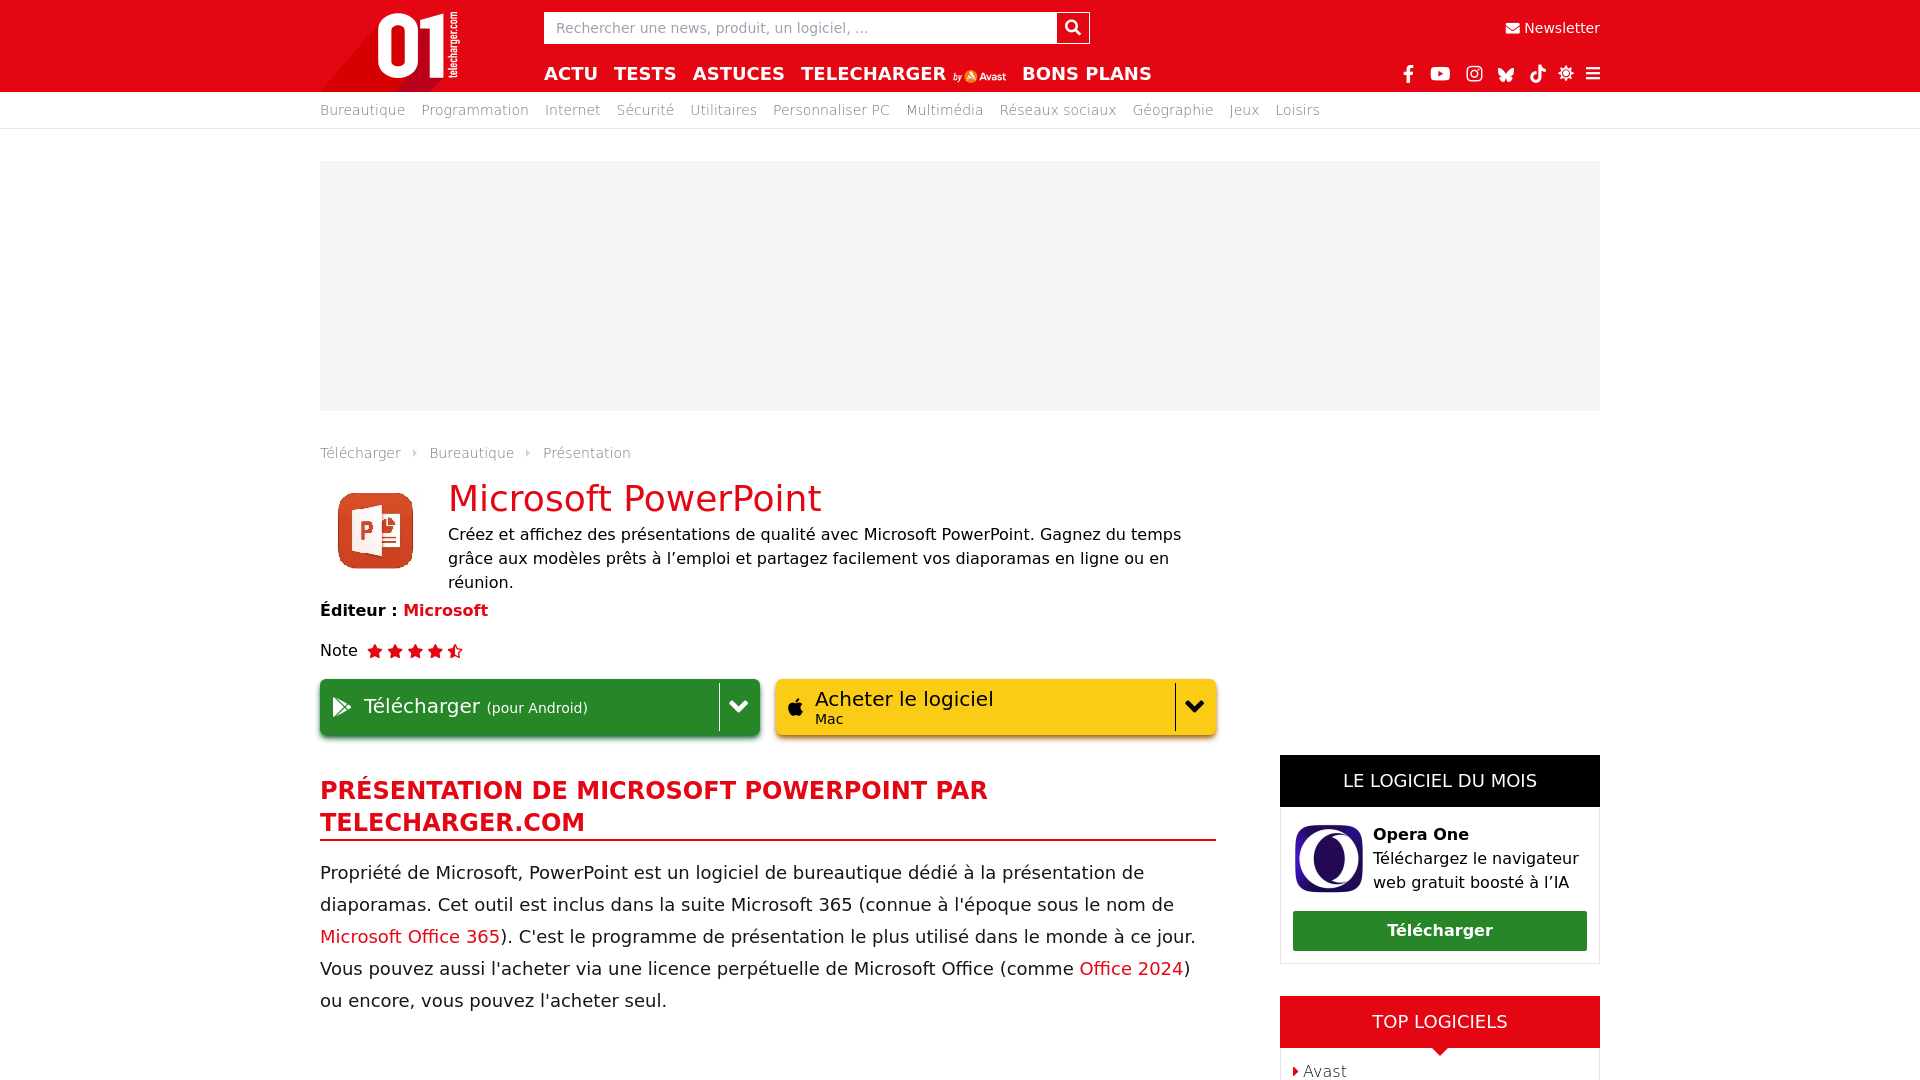Click the Newsletter envelope link
1920x1080 pixels.
point(1552,28)
